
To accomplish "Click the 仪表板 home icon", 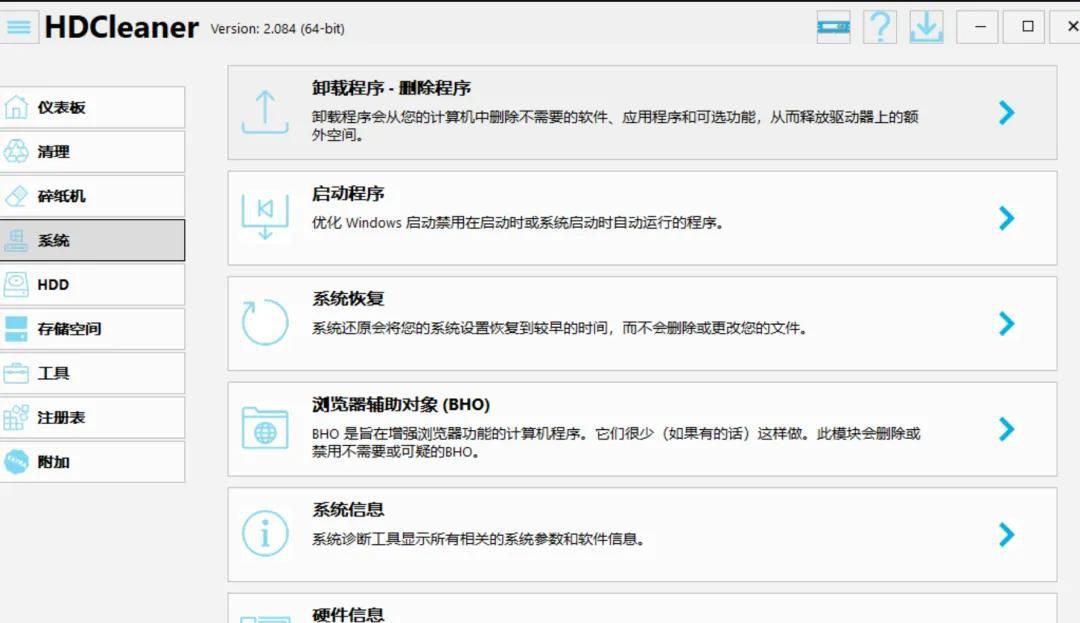I will (x=16, y=107).
